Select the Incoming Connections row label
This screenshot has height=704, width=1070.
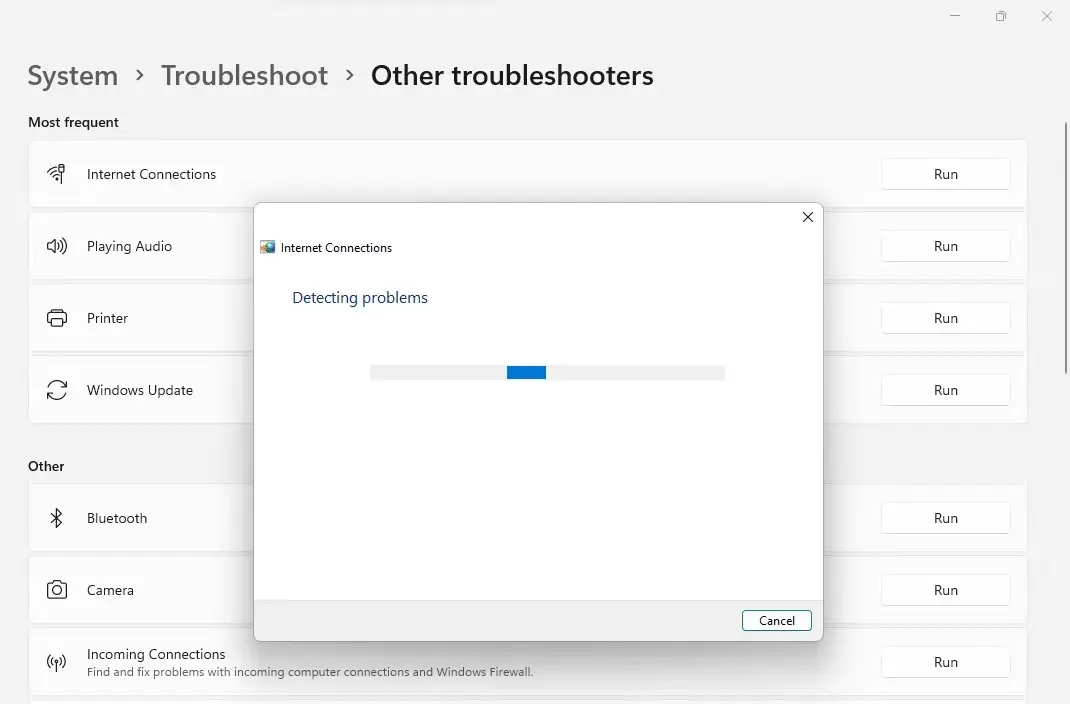(x=156, y=654)
